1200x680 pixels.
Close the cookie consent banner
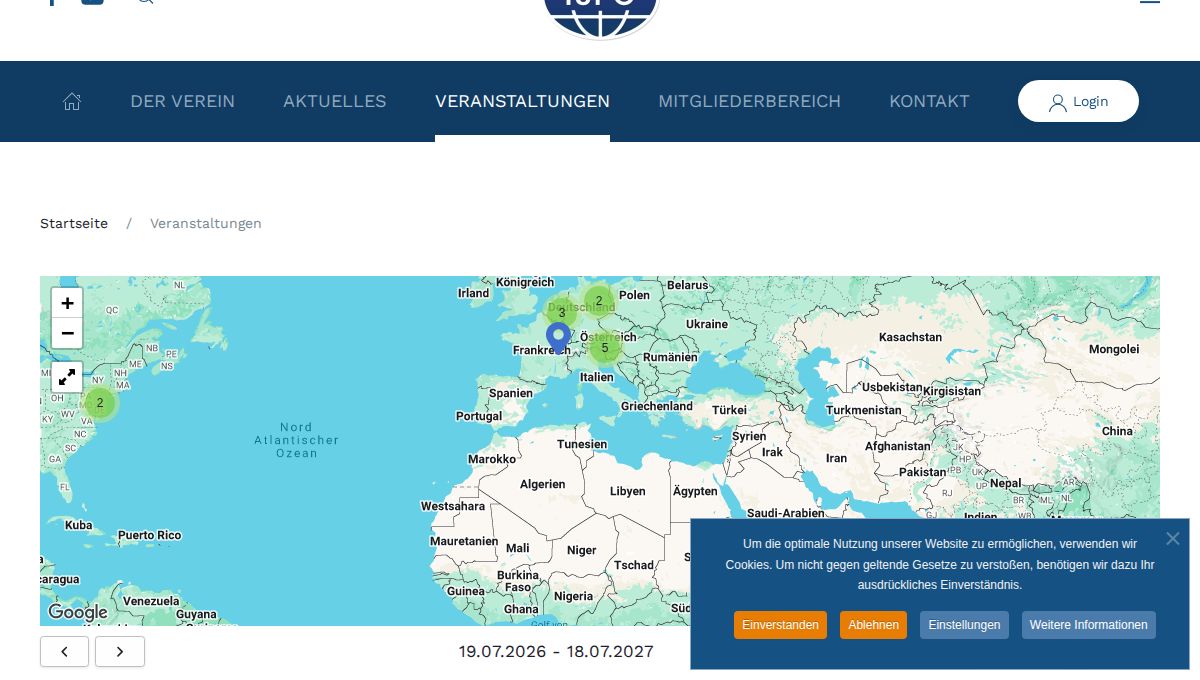click(1173, 538)
